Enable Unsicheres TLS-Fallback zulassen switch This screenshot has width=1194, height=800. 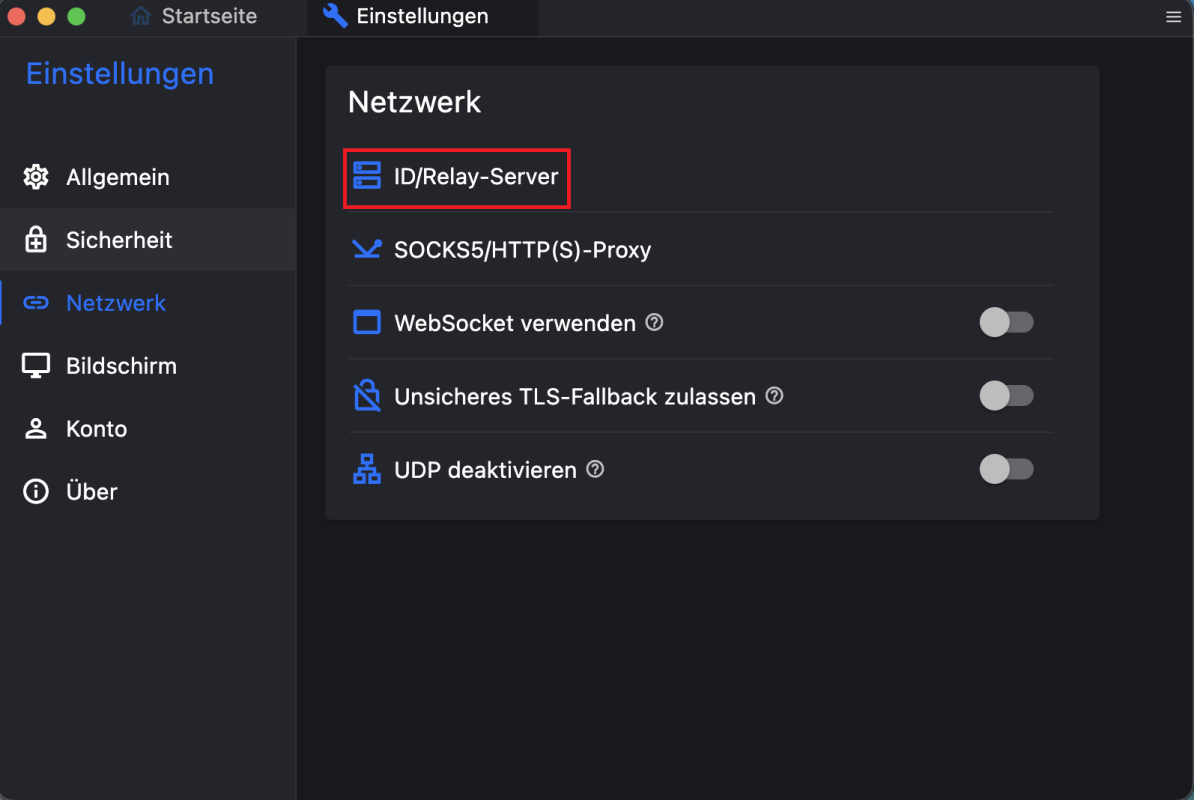pos(1006,396)
